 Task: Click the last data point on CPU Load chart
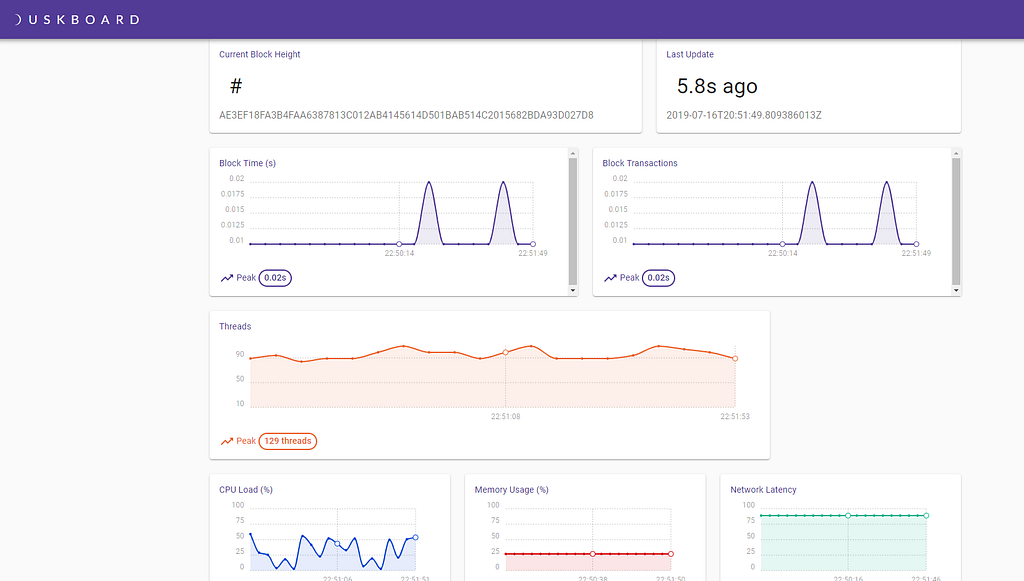415,537
